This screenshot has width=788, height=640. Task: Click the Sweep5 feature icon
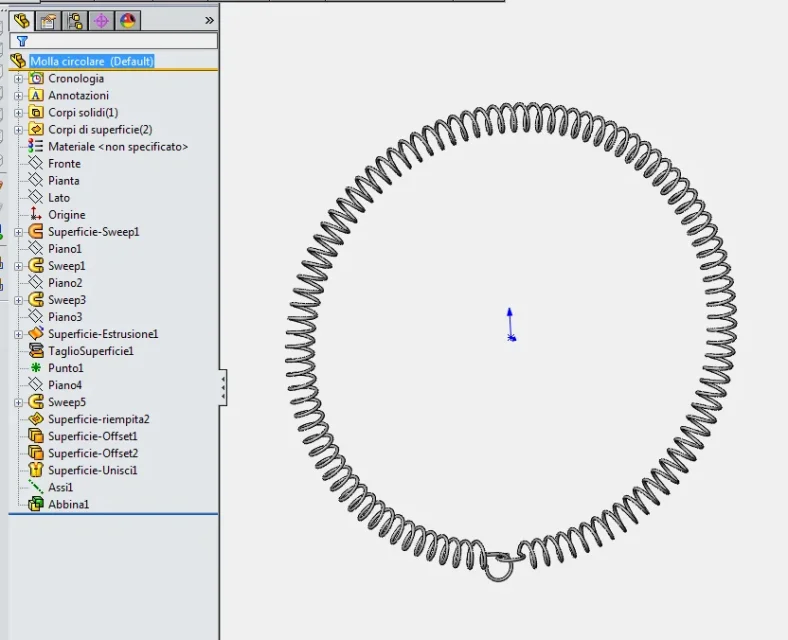pos(36,402)
